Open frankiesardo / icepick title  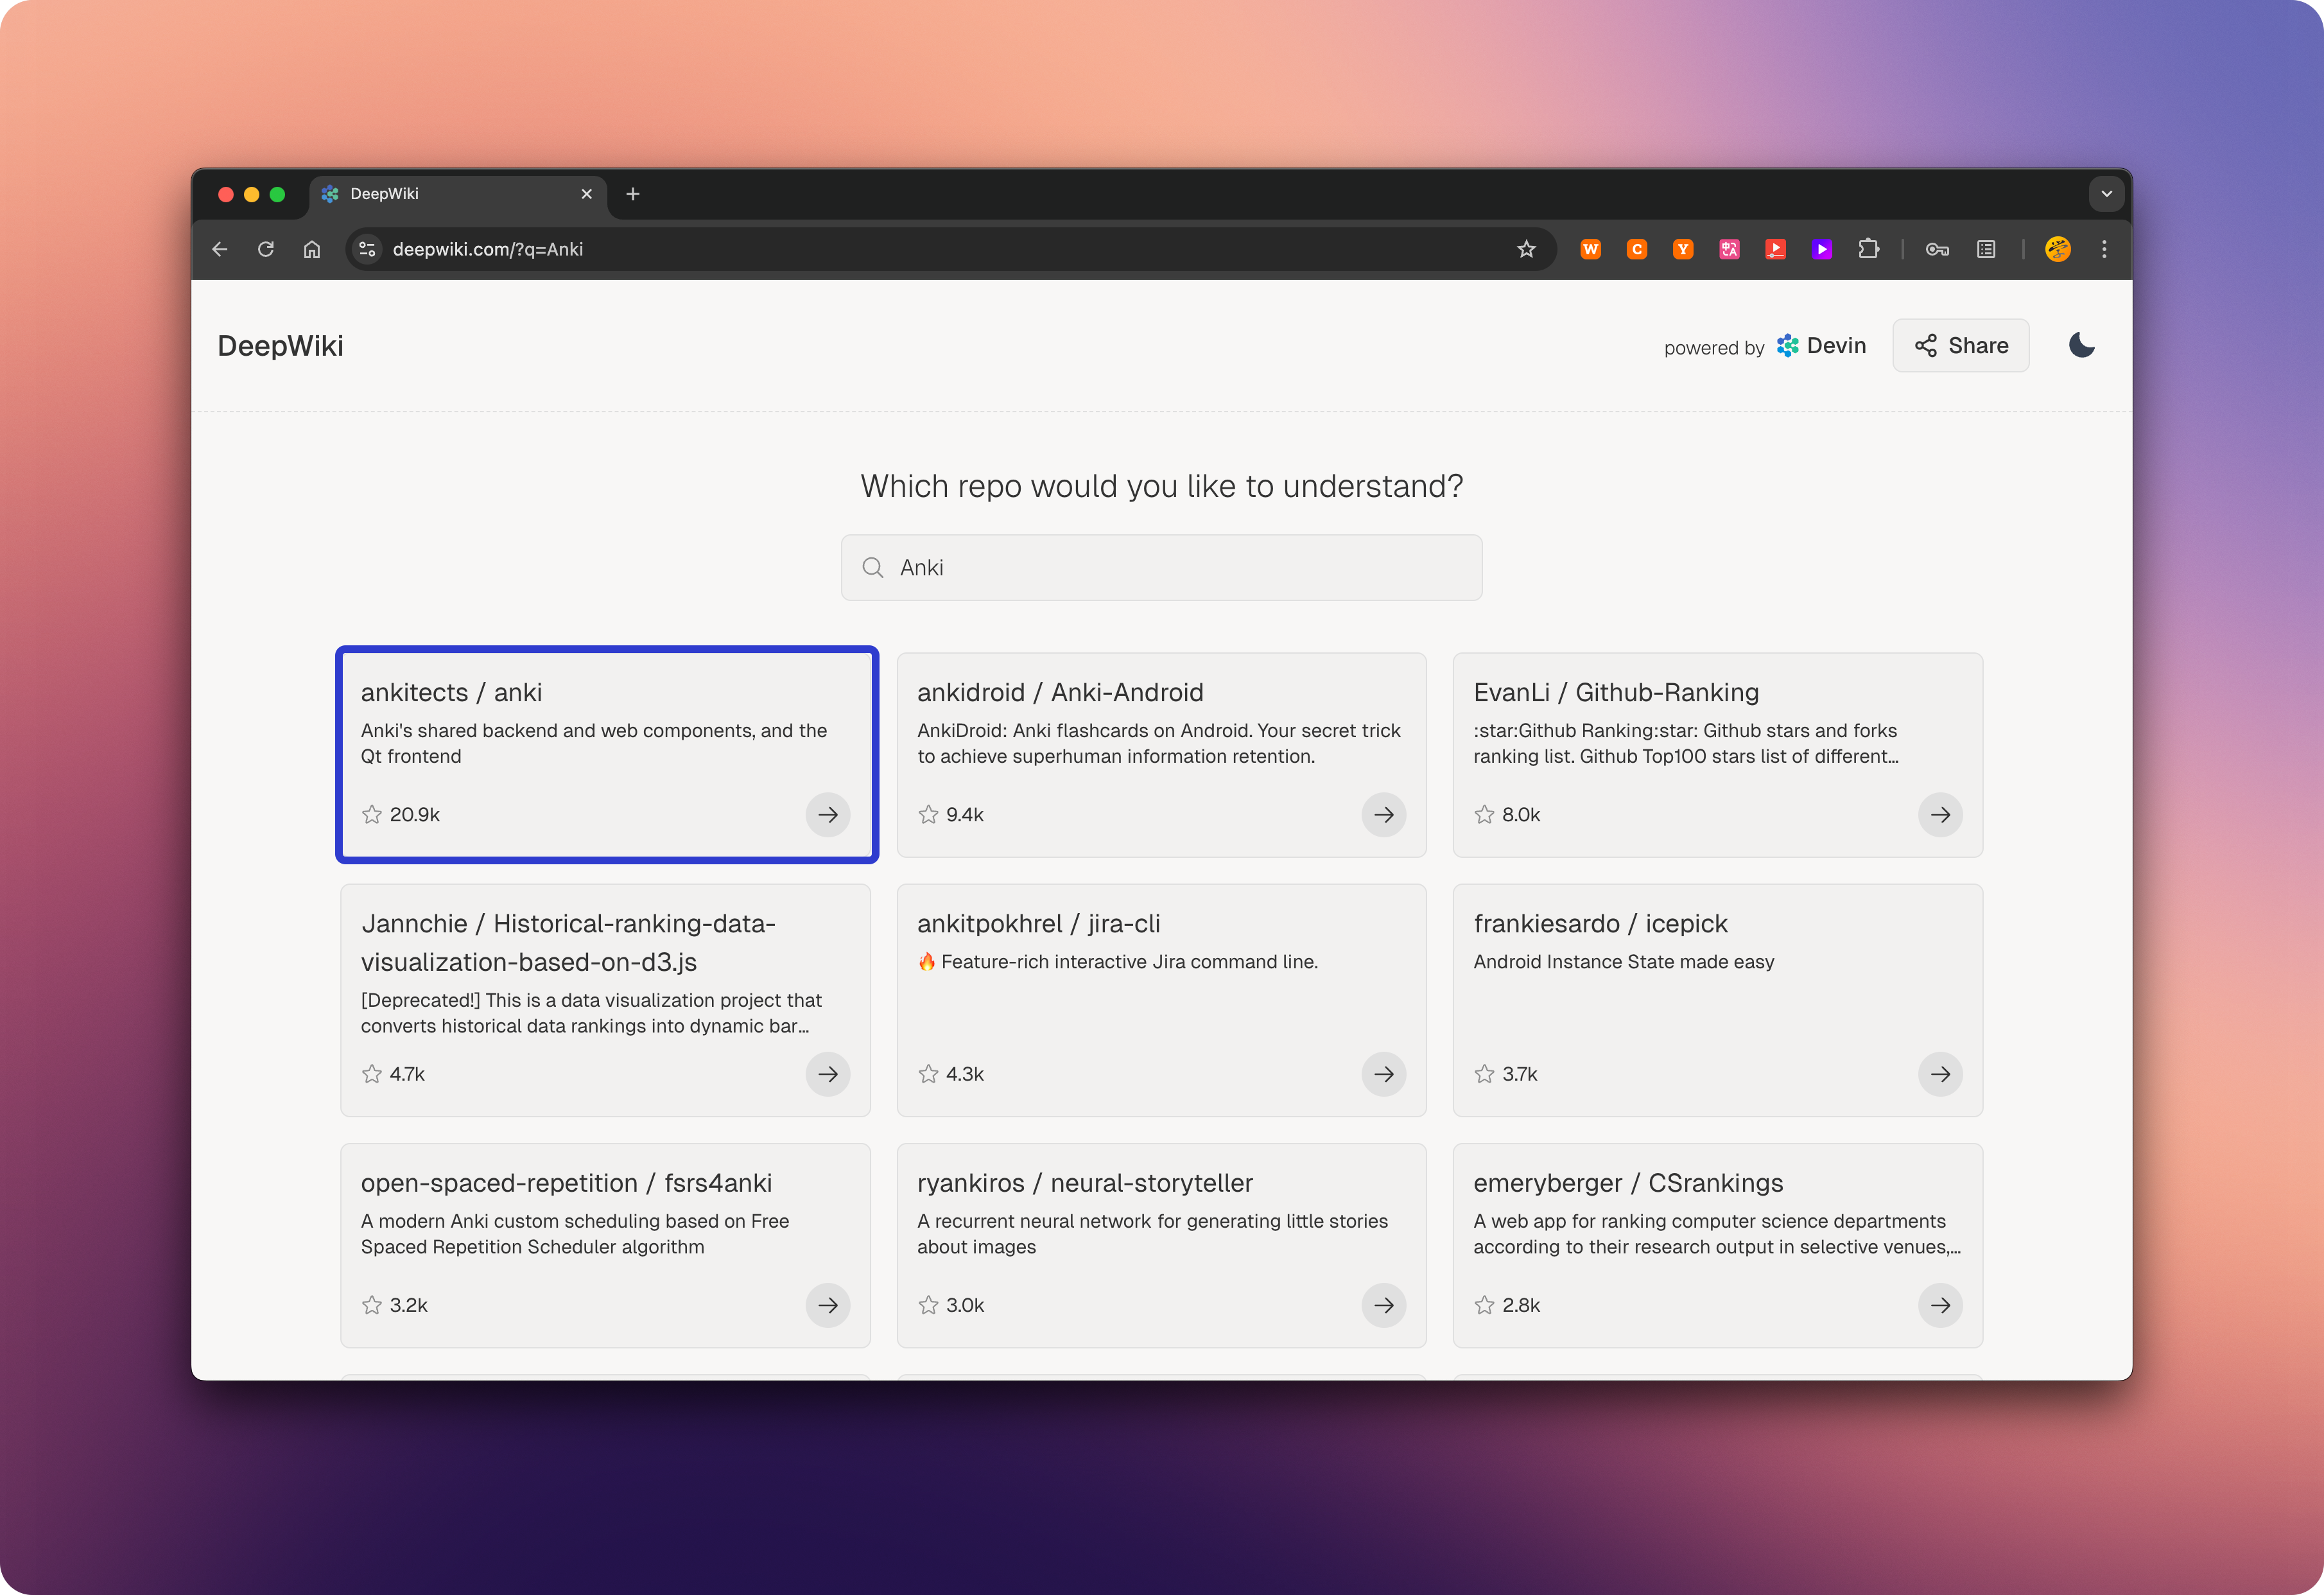point(1600,923)
